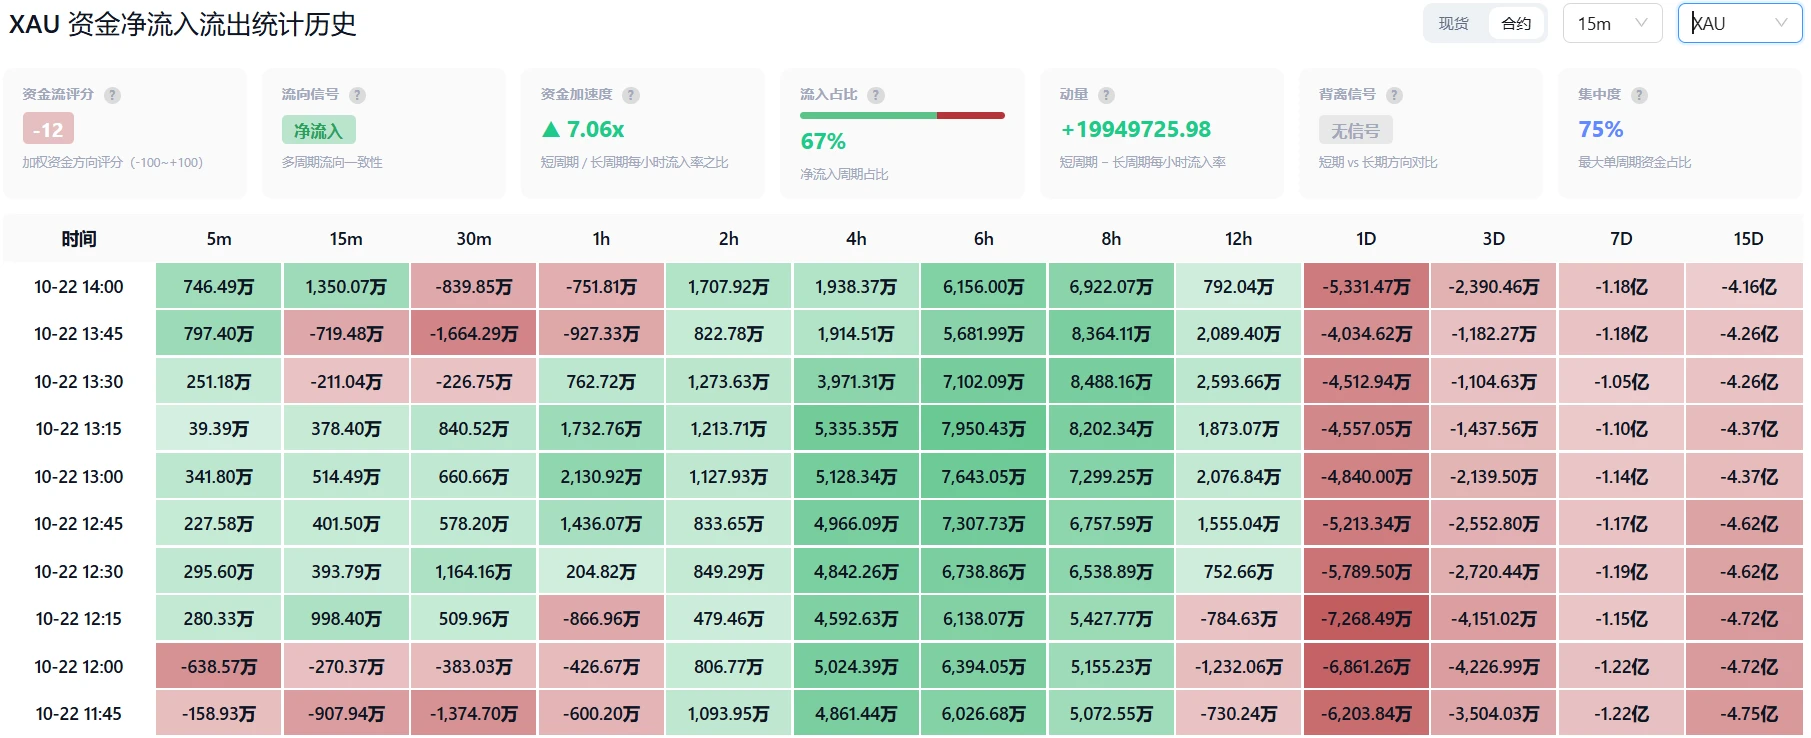Viewport: 1811px width, 738px height.
Task: Open the 15m interval dropdown
Action: [x=1612, y=23]
